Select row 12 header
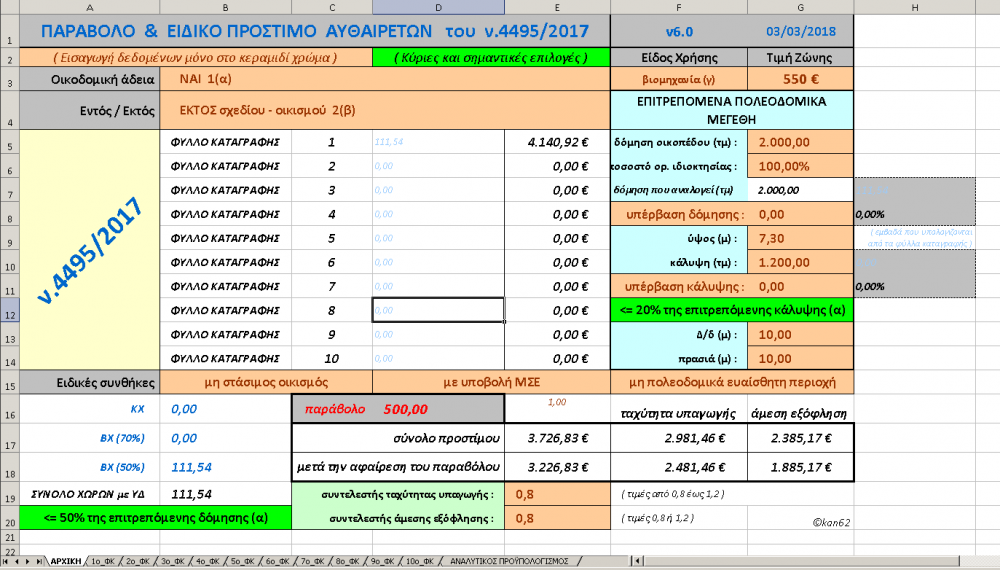Image resolution: width=1000 pixels, height=570 pixels. click(x=9, y=310)
